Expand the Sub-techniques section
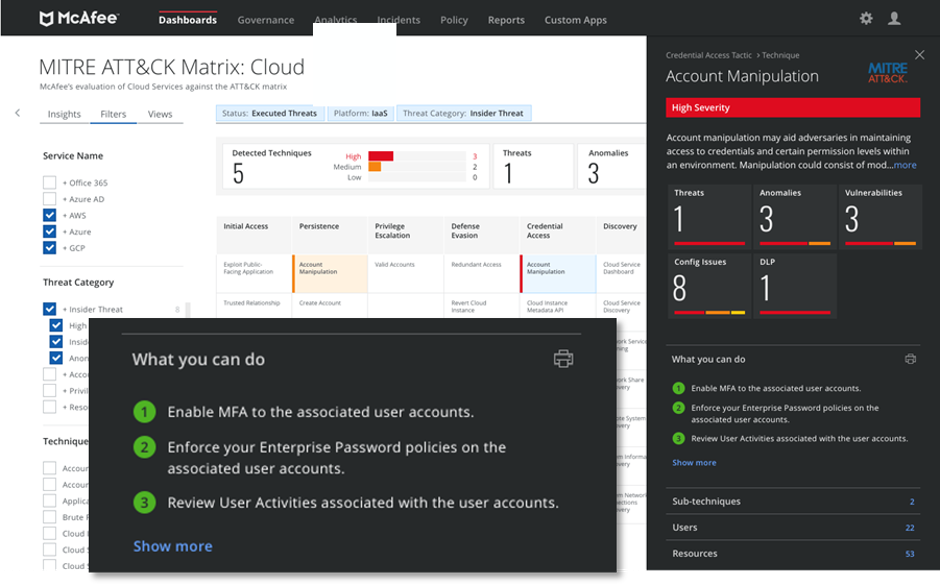The width and height of the screenshot is (940, 586). point(793,501)
